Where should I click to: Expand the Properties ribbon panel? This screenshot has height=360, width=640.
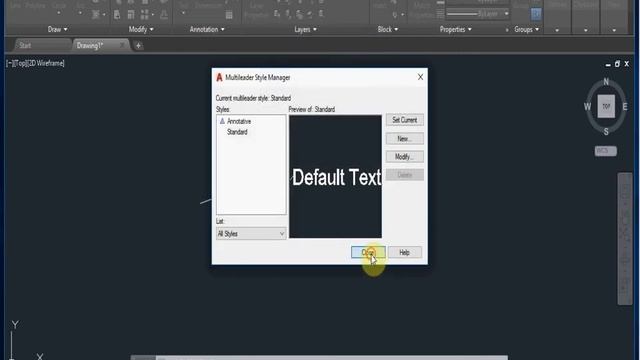click(x=456, y=29)
